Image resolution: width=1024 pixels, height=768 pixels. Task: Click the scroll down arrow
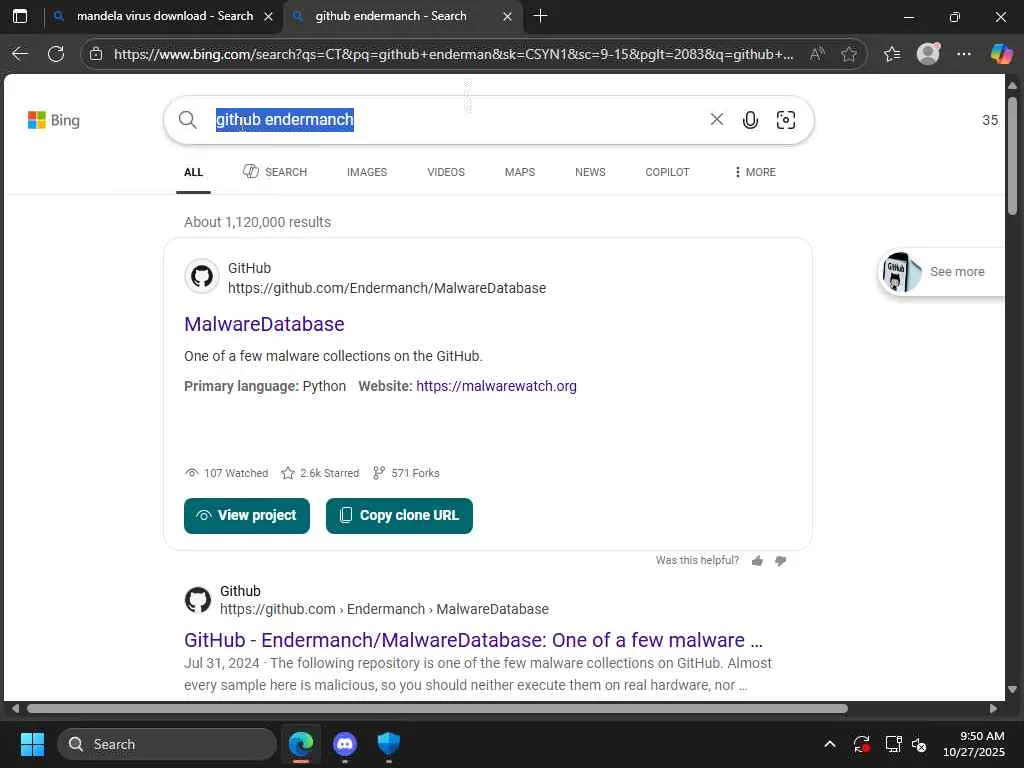tap(1012, 689)
